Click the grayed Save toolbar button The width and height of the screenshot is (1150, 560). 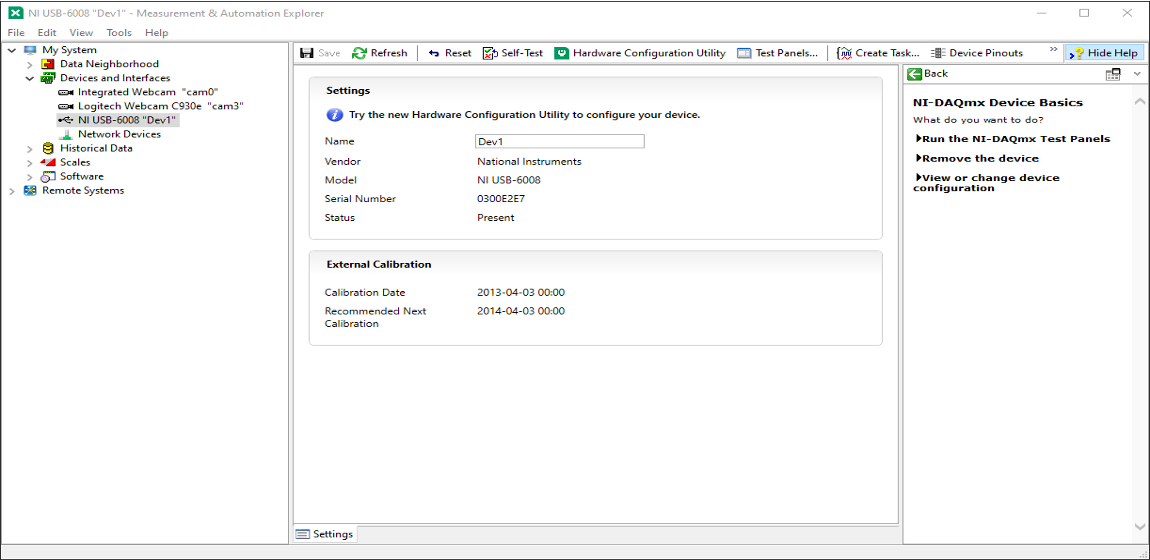coord(321,53)
